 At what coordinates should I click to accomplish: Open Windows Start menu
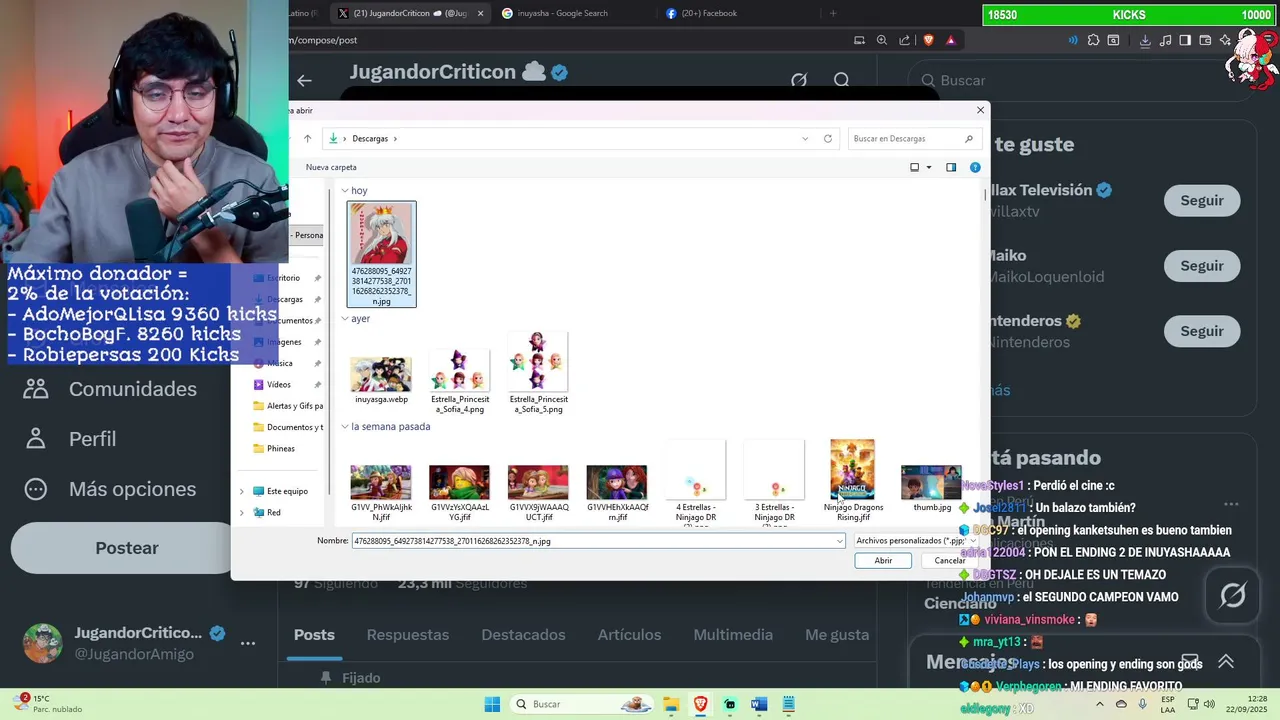pos(492,704)
